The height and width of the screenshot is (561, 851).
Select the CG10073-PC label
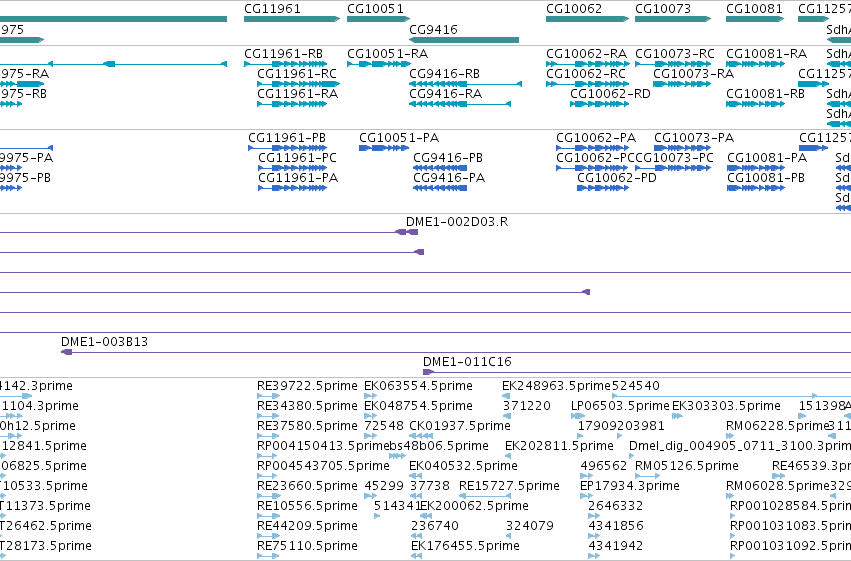pos(674,158)
